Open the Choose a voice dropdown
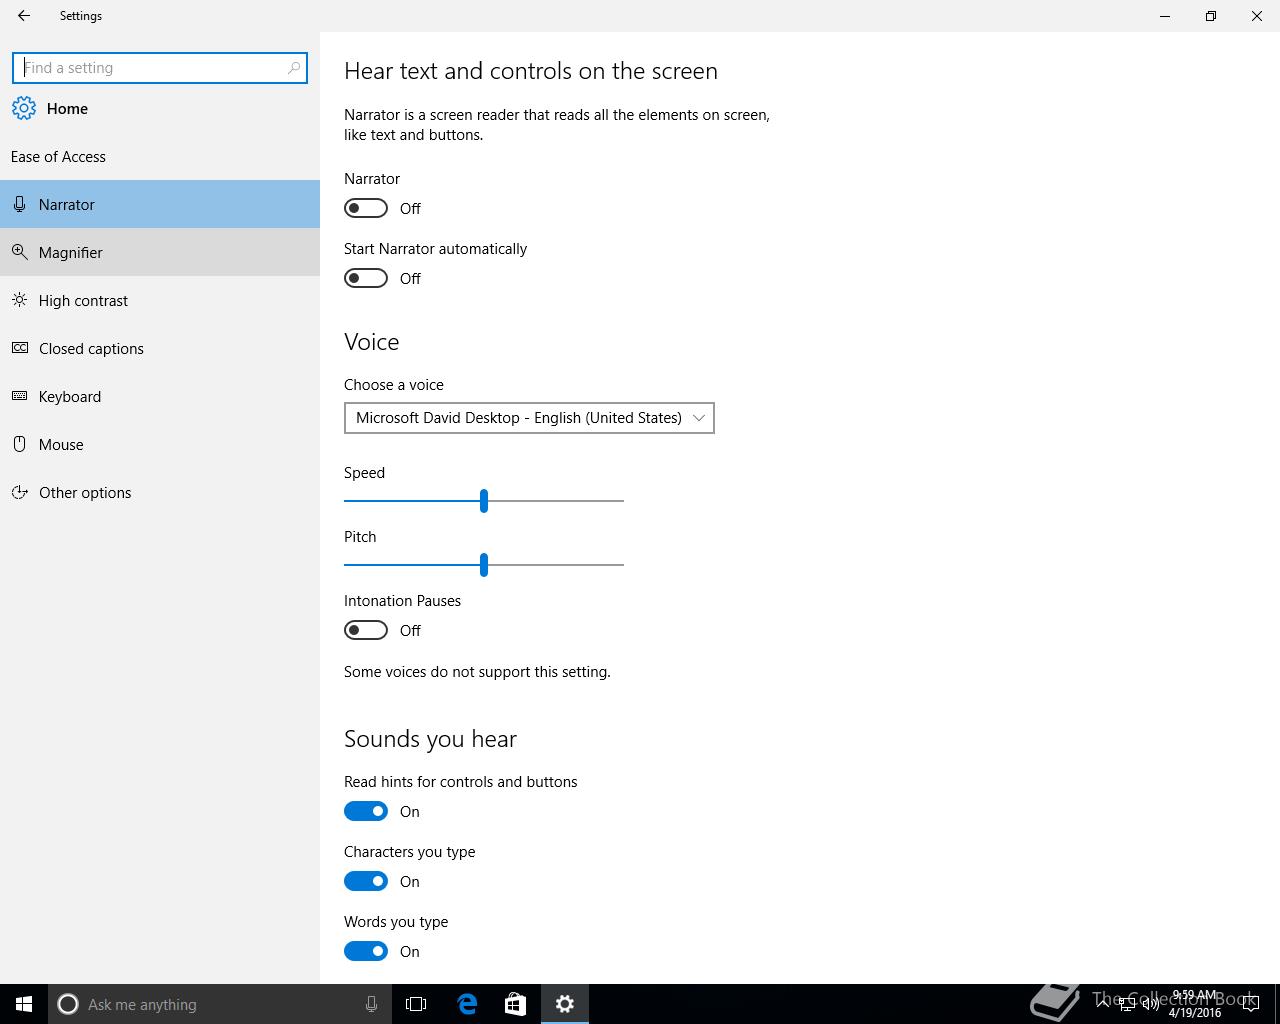This screenshot has height=1024, width=1280. [529, 418]
